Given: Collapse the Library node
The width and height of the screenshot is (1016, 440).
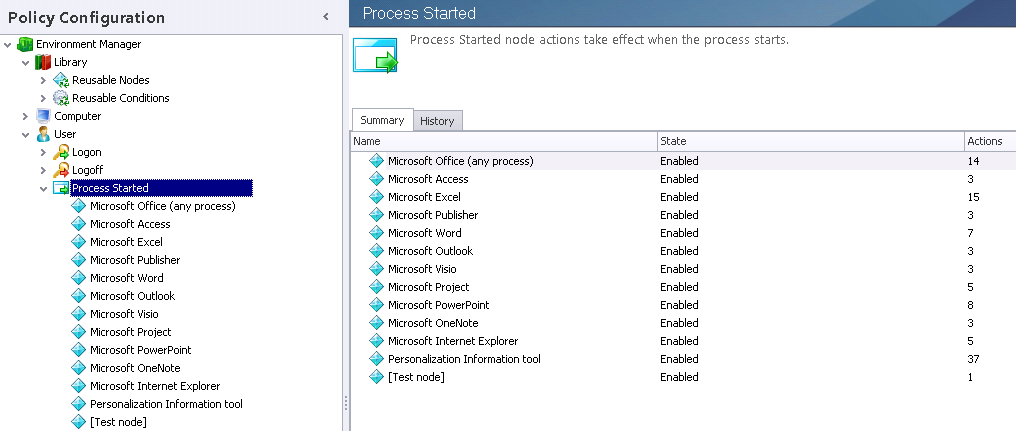Looking at the screenshot, I should click(x=26, y=63).
